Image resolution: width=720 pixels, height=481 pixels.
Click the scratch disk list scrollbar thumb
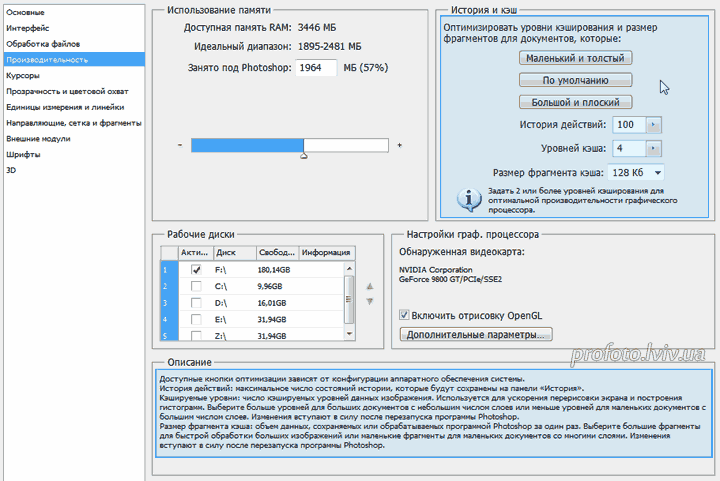click(x=349, y=299)
